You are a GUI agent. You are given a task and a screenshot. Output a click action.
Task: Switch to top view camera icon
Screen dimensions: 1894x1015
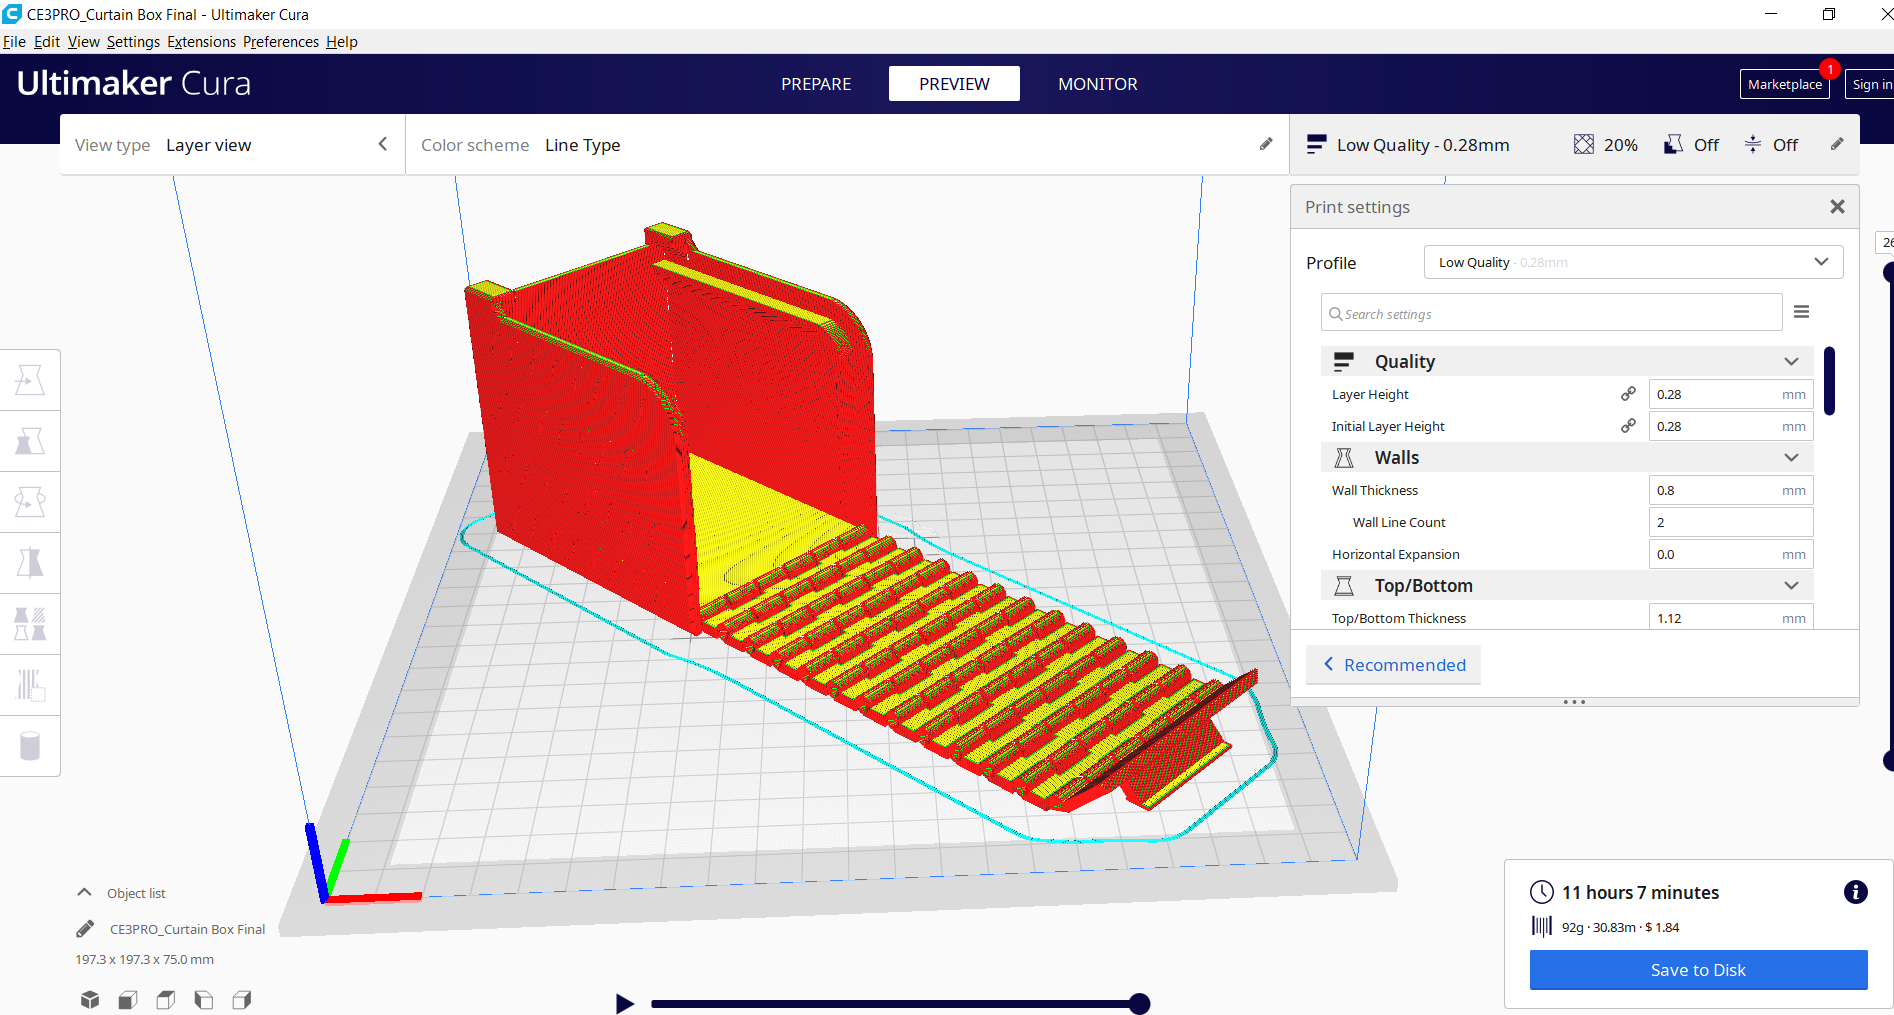tap(166, 999)
